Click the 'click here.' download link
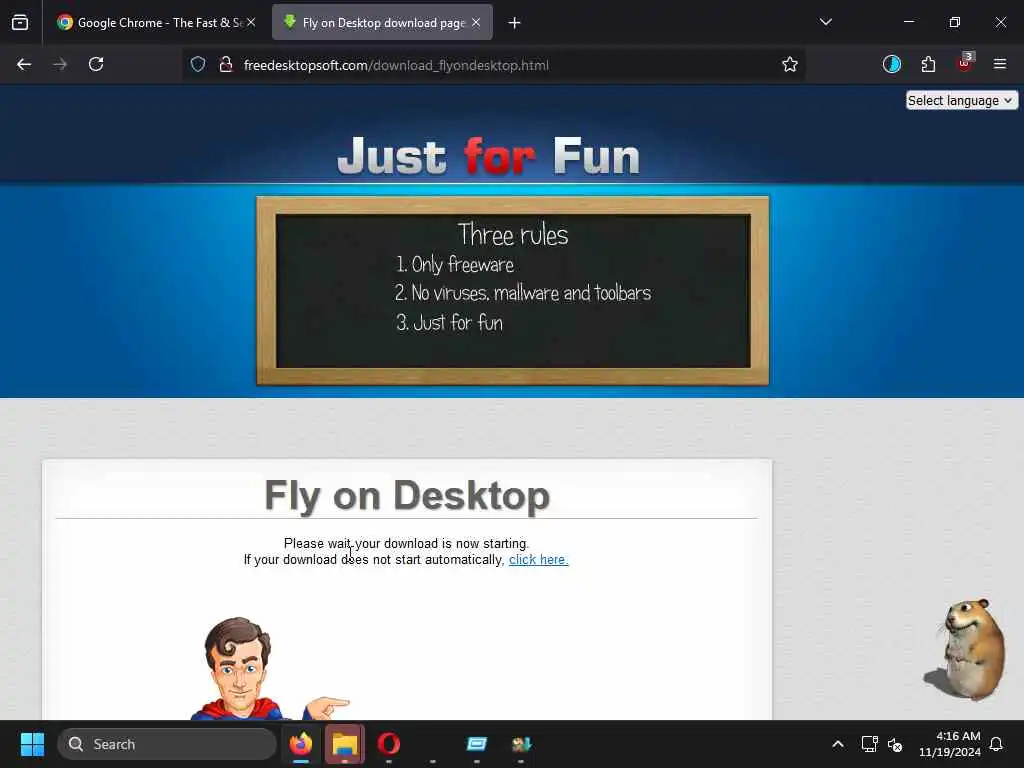1024x768 pixels. (x=538, y=560)
